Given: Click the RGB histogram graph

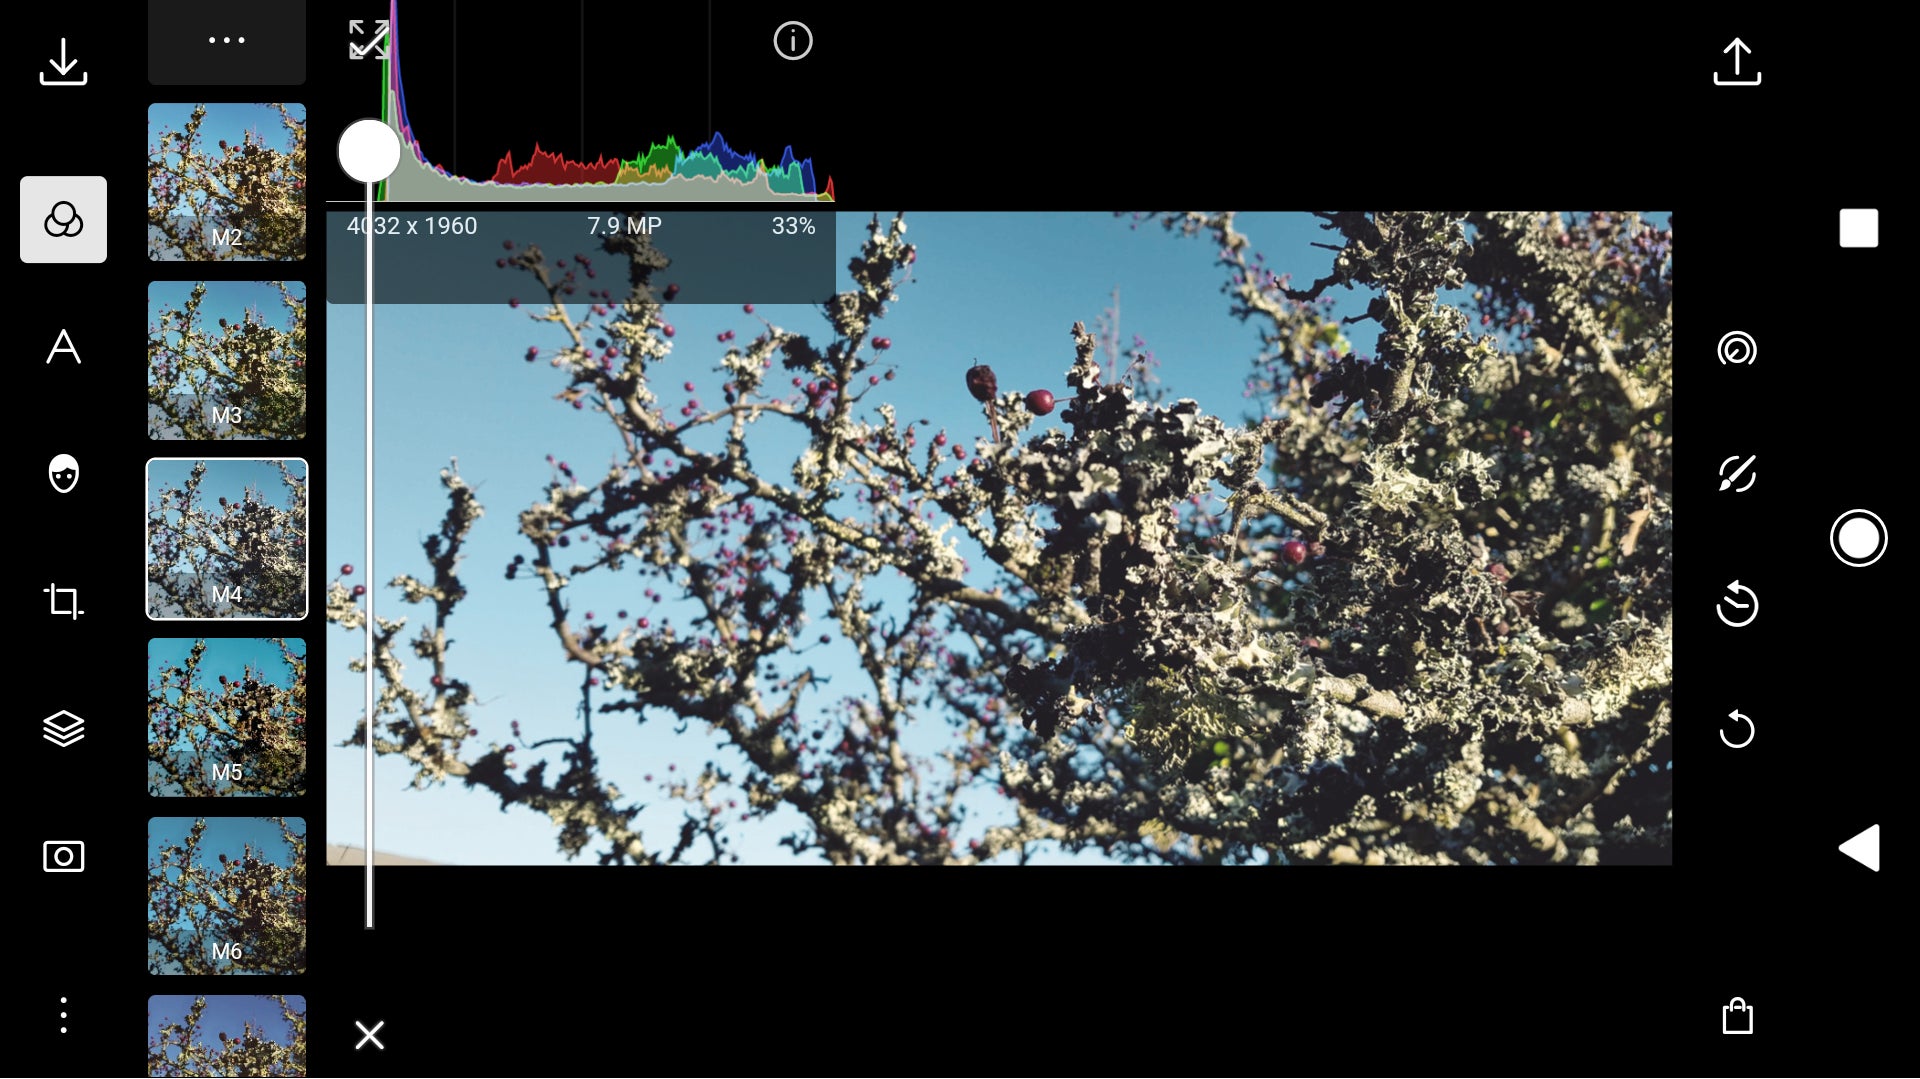Looking at the screenshot, I should [581, 100].
